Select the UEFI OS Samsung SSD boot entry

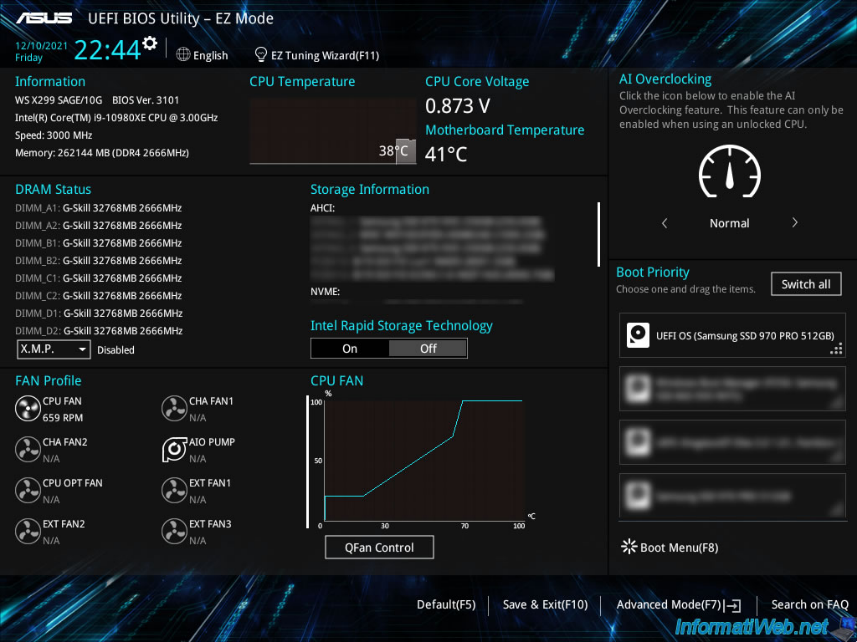coord(732,333)
